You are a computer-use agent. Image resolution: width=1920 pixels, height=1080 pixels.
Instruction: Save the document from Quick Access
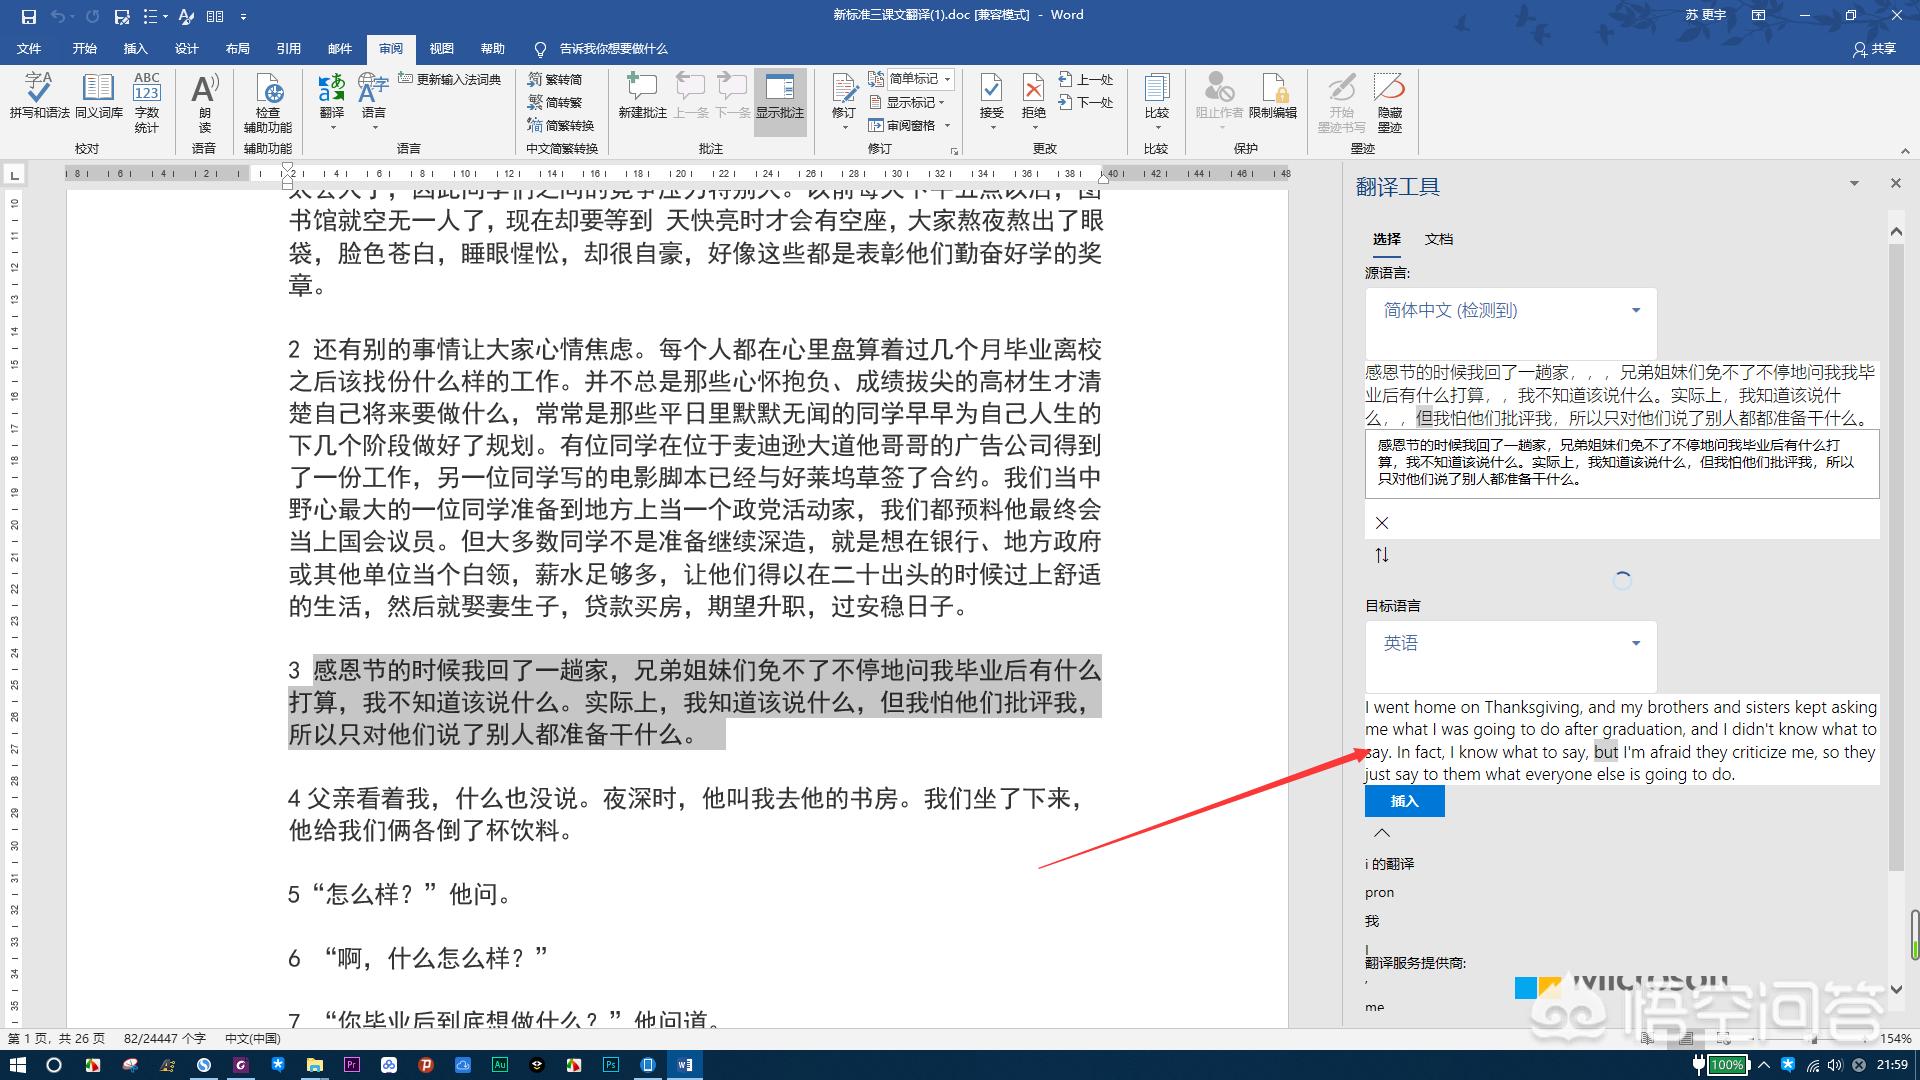pos(28,16)
